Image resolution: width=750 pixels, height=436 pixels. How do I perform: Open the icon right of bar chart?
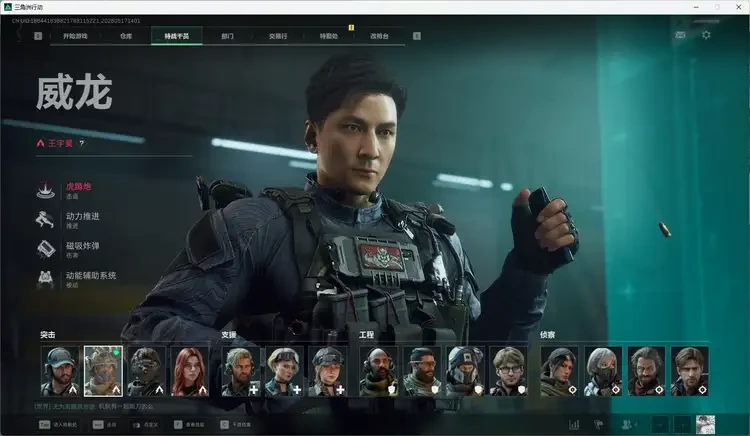(x=598, y=424)
